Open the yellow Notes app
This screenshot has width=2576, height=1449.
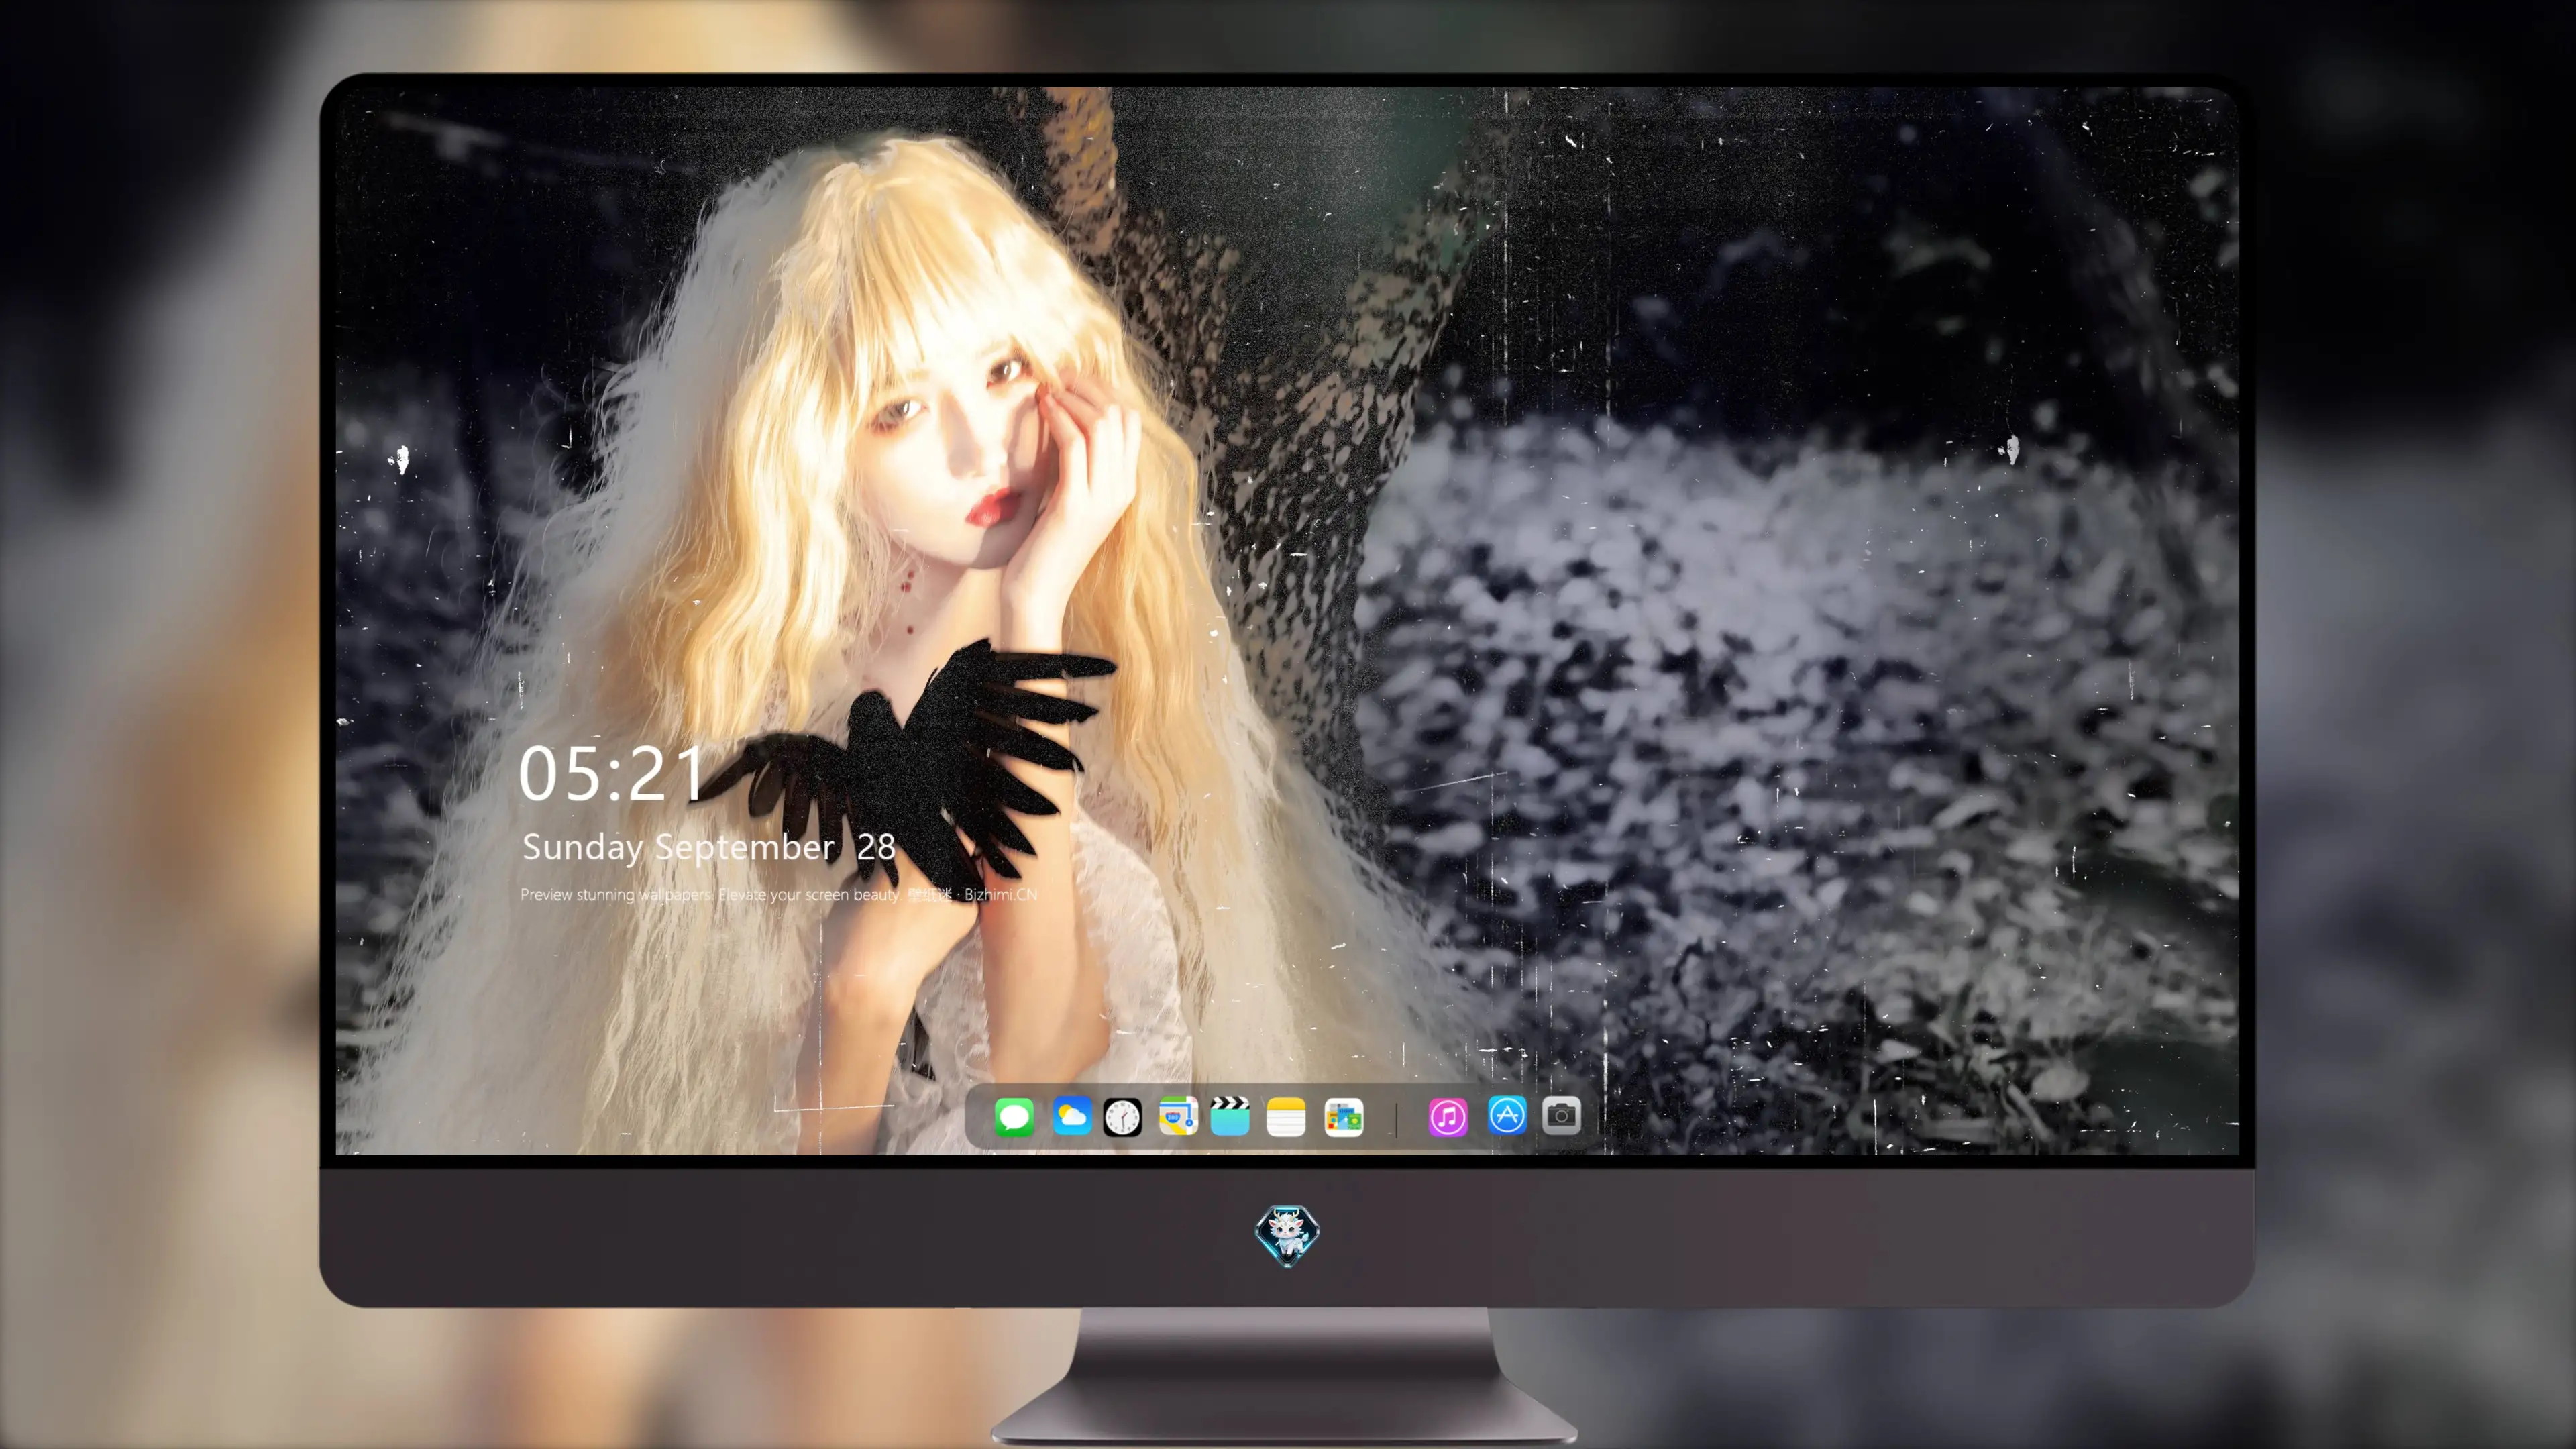[1286, 1116]
